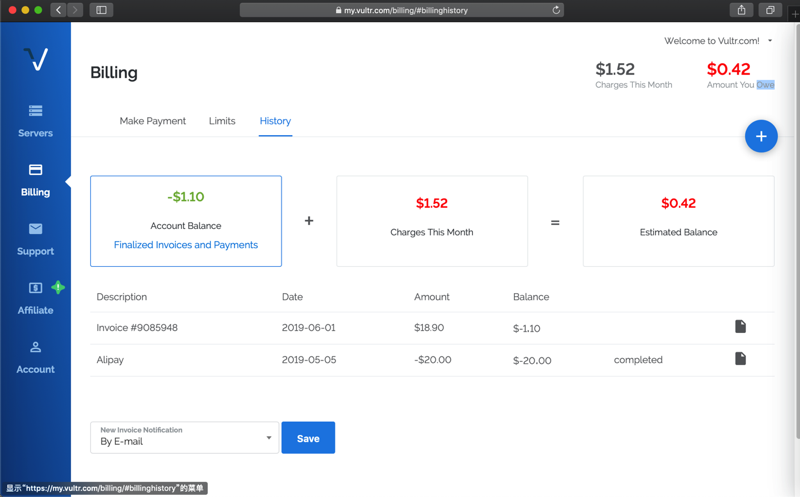Click the Safari back navigation arrow
Viewport: 800px width, 497px height.
(59, 10)
